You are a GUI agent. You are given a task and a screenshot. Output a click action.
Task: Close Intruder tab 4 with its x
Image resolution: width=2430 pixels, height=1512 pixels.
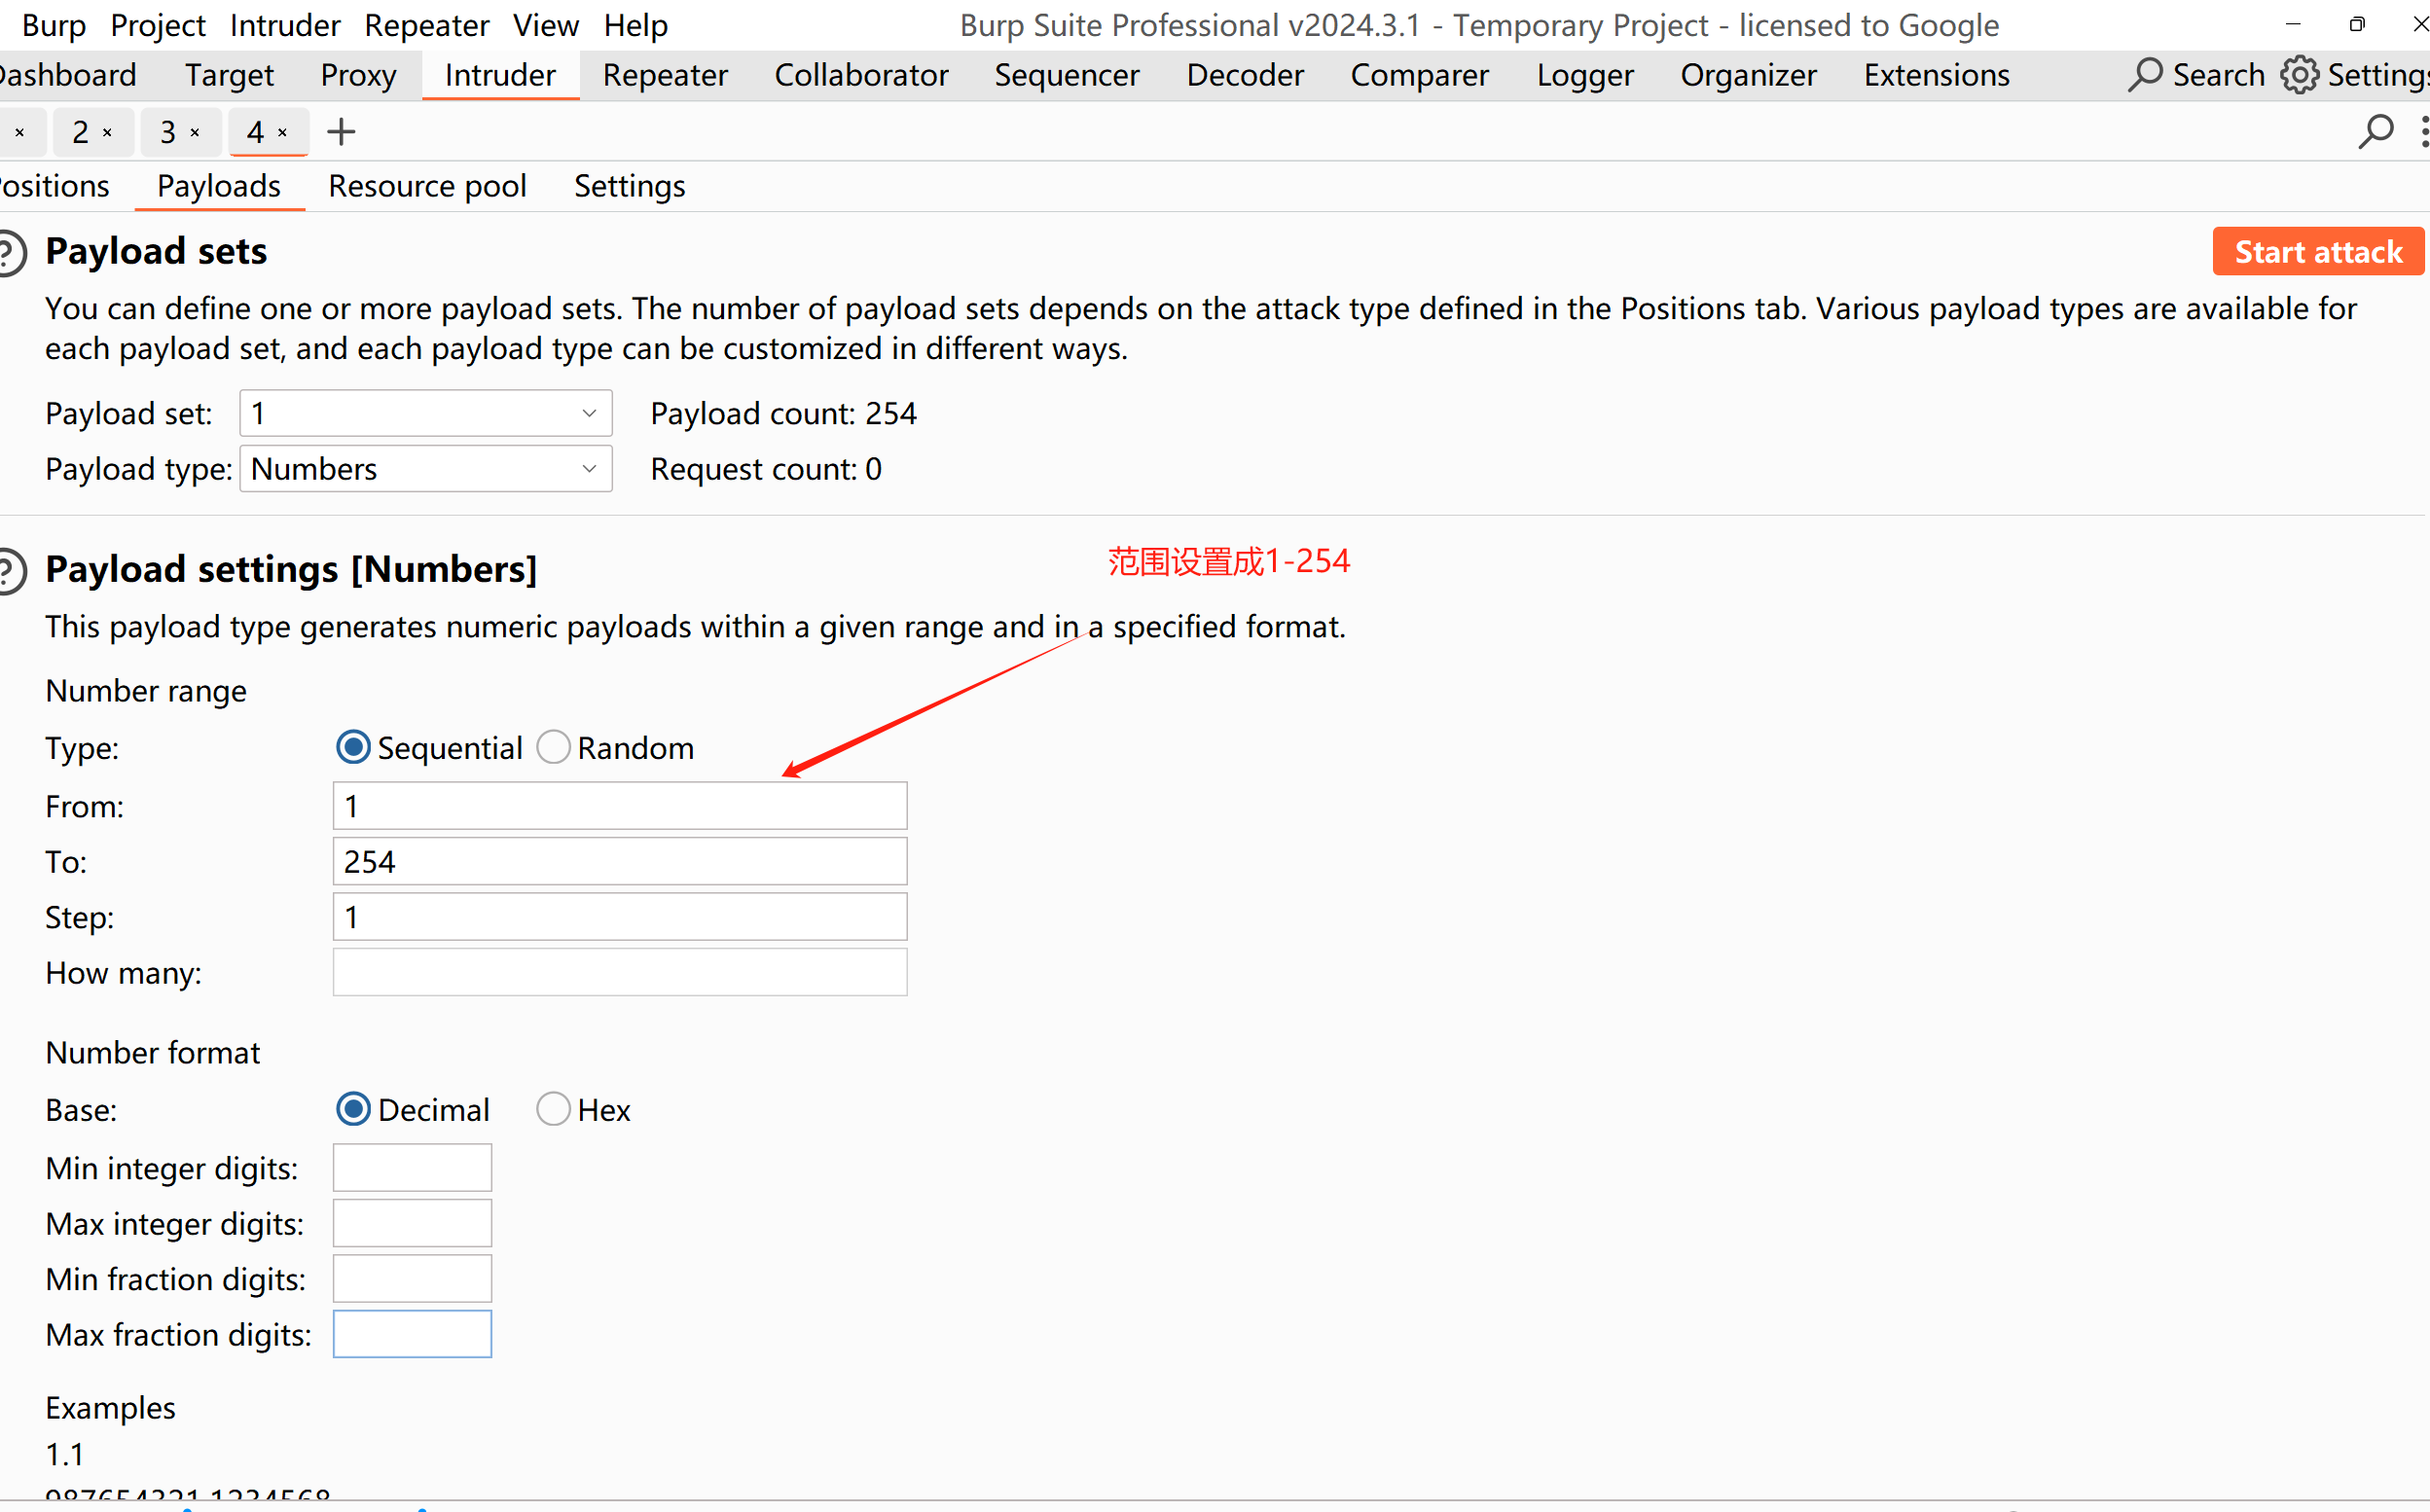[283, 132]
